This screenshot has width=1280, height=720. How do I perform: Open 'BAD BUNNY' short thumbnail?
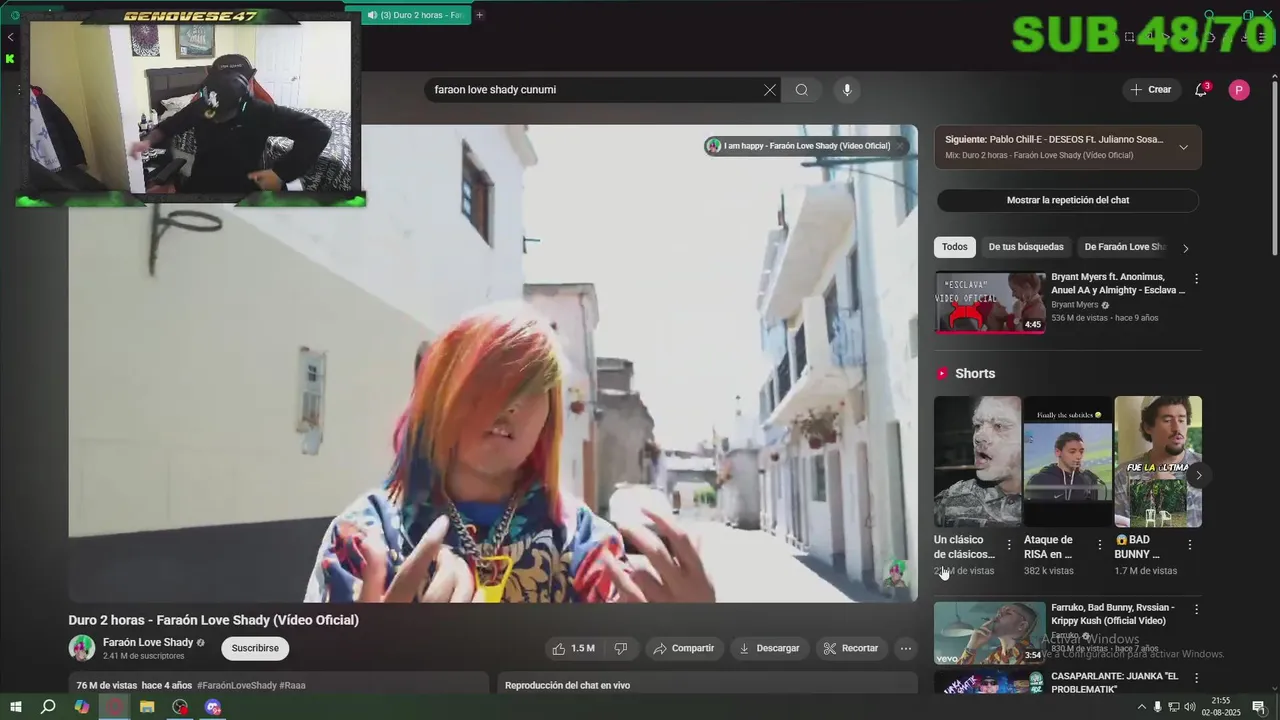[1158, 461]
